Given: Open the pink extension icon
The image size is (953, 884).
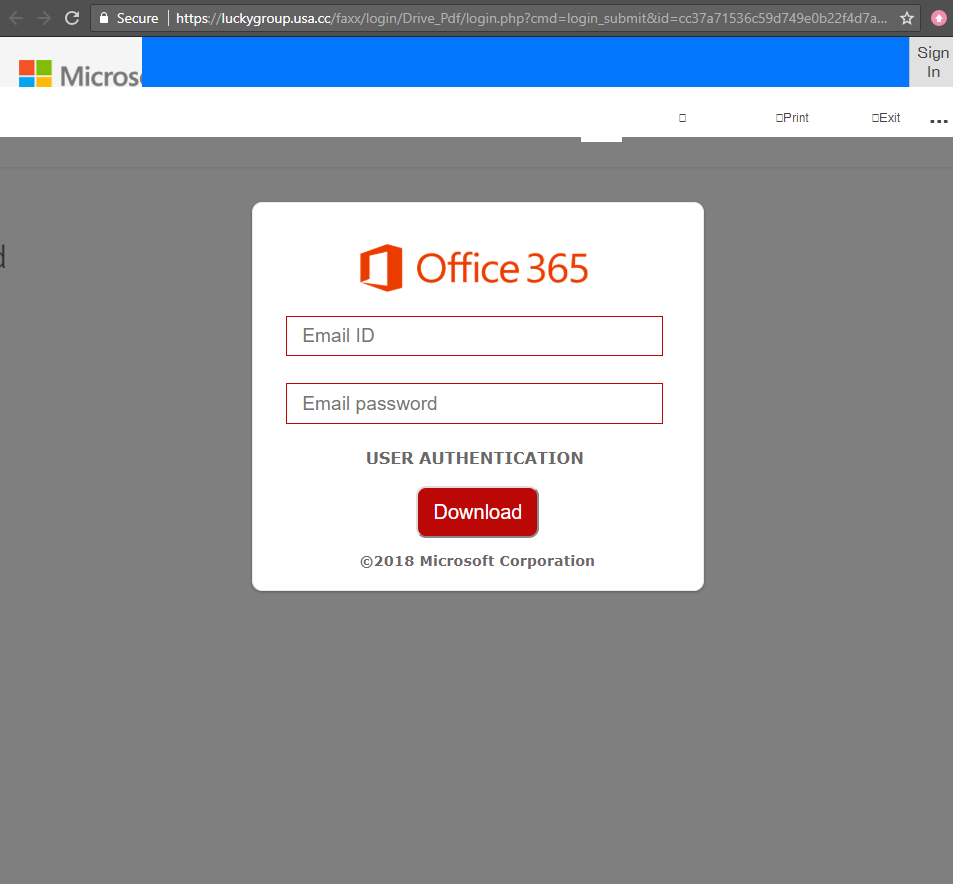Looking at the screenshot, I should click(938, 18).
